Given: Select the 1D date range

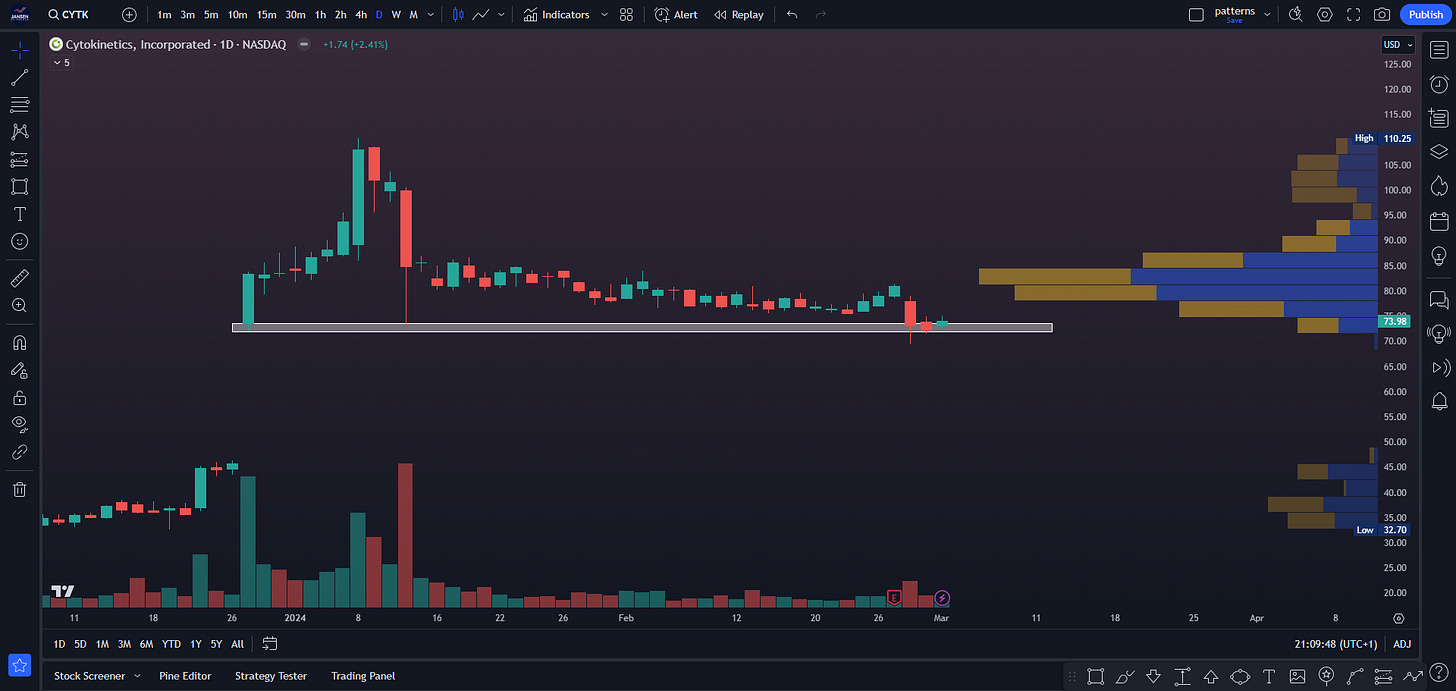Looking at the screenshot, I should pyautogui.click(x=59, y=644).
